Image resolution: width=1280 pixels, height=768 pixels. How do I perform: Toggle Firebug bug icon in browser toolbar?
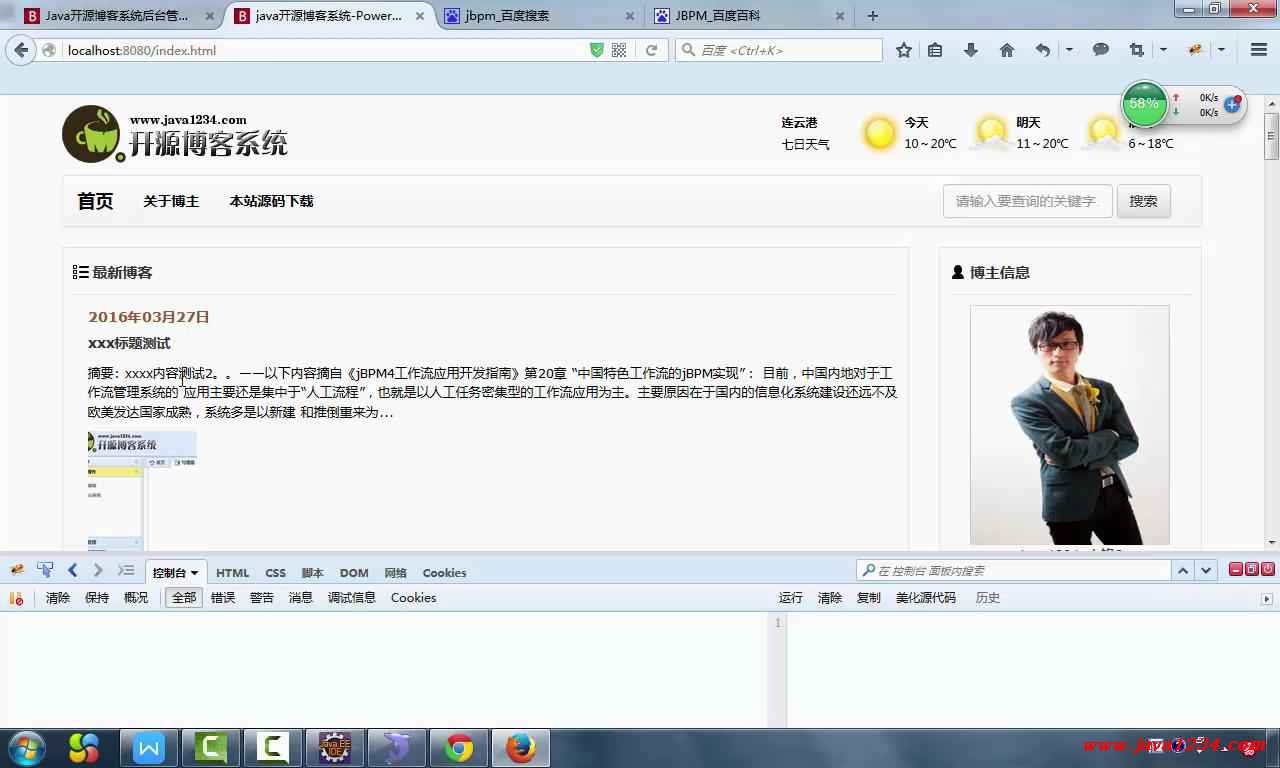(x=1195, y=50)
